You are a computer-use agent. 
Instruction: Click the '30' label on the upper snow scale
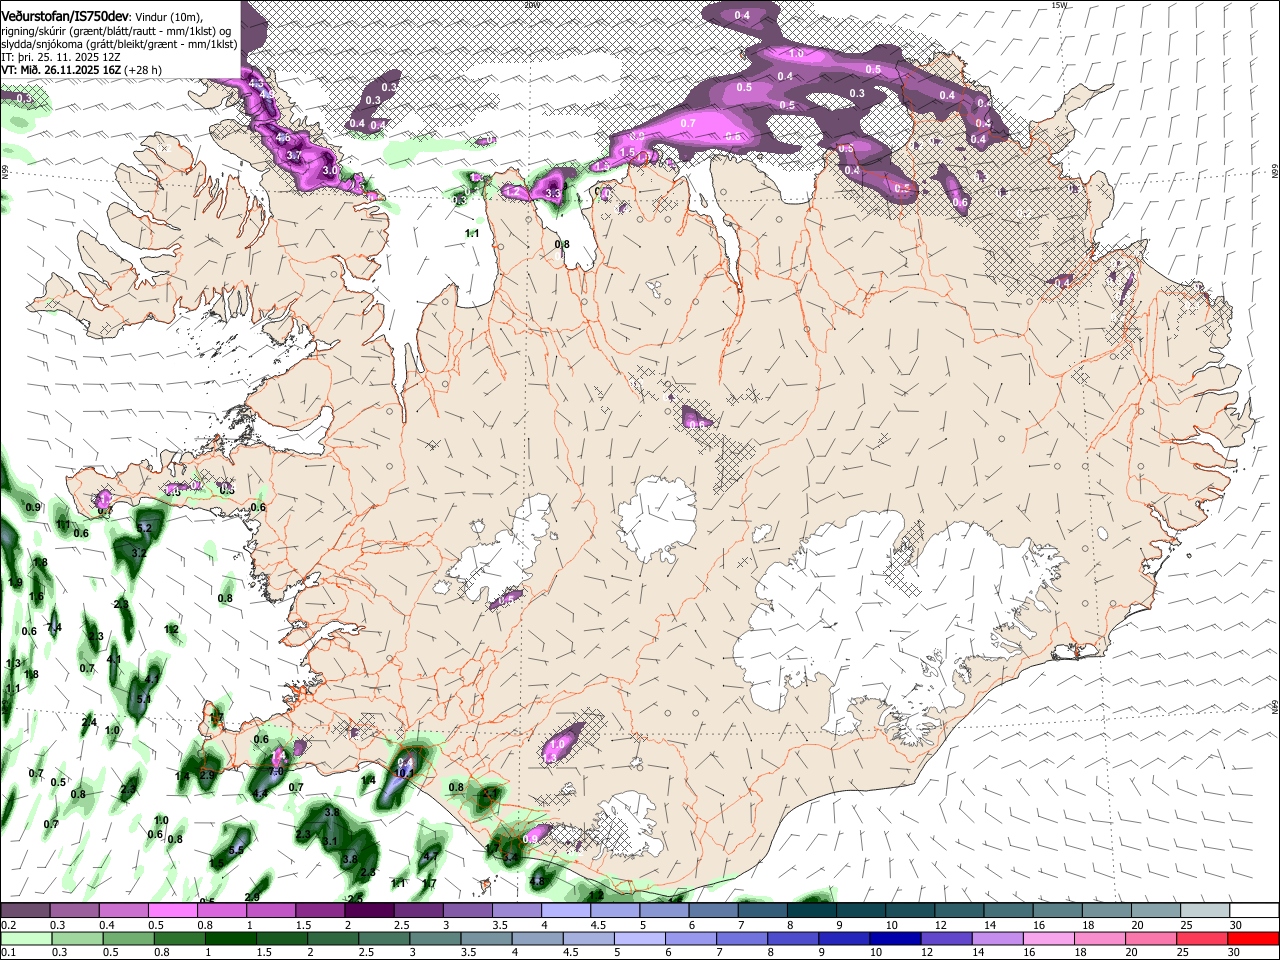[x=1235, y=924]
